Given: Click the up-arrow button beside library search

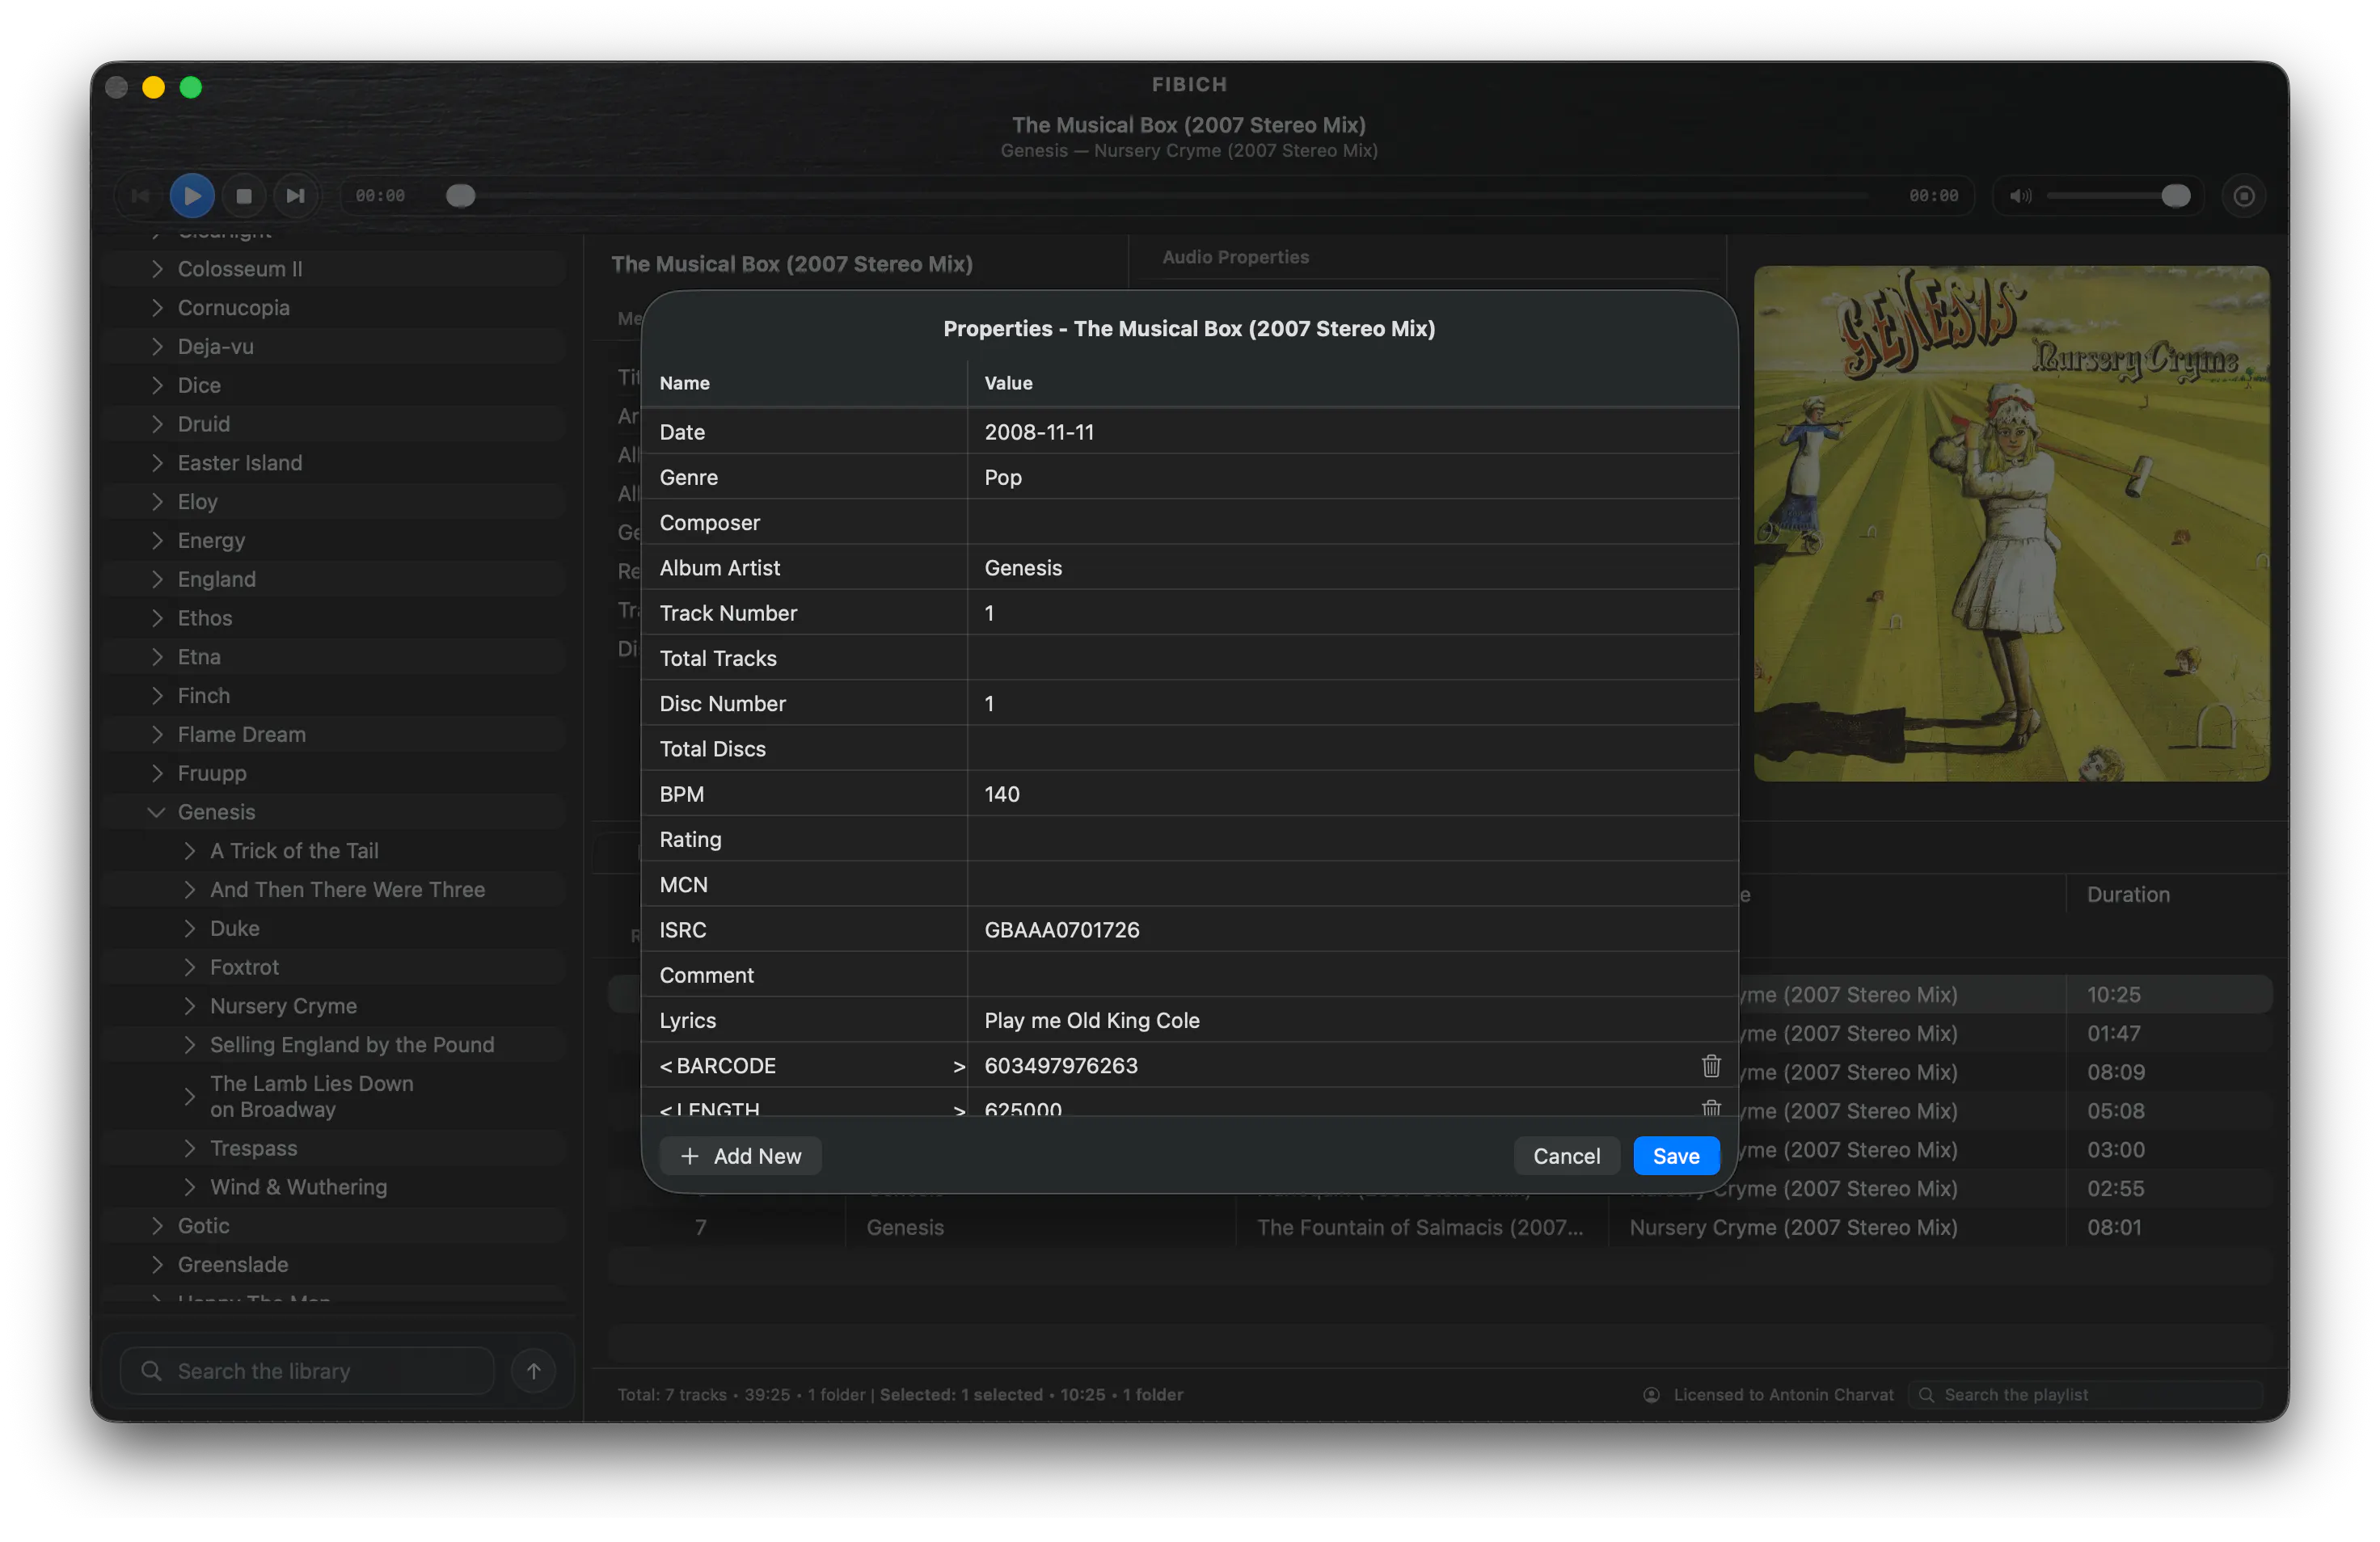Looking at the screenshot, I should [x=534, y=1371].
